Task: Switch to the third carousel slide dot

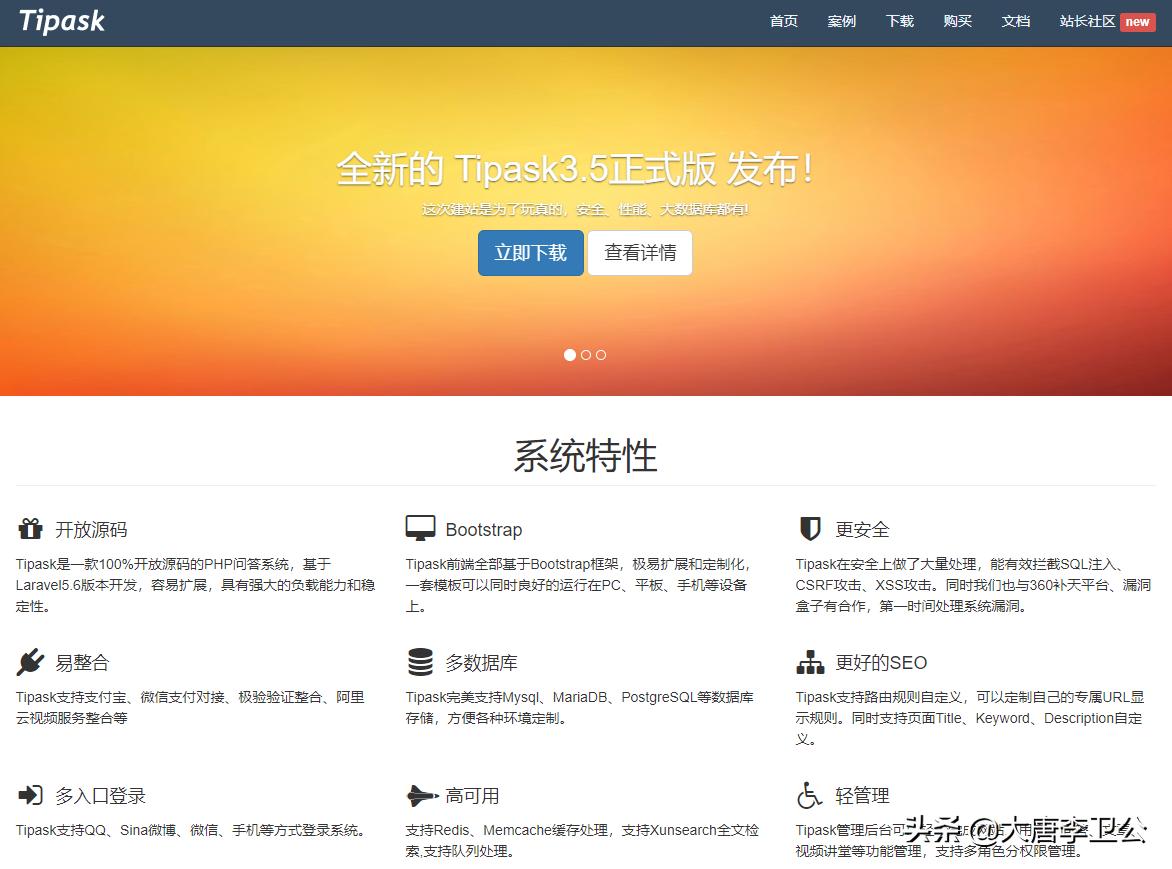Action: [x=601, y=355]
